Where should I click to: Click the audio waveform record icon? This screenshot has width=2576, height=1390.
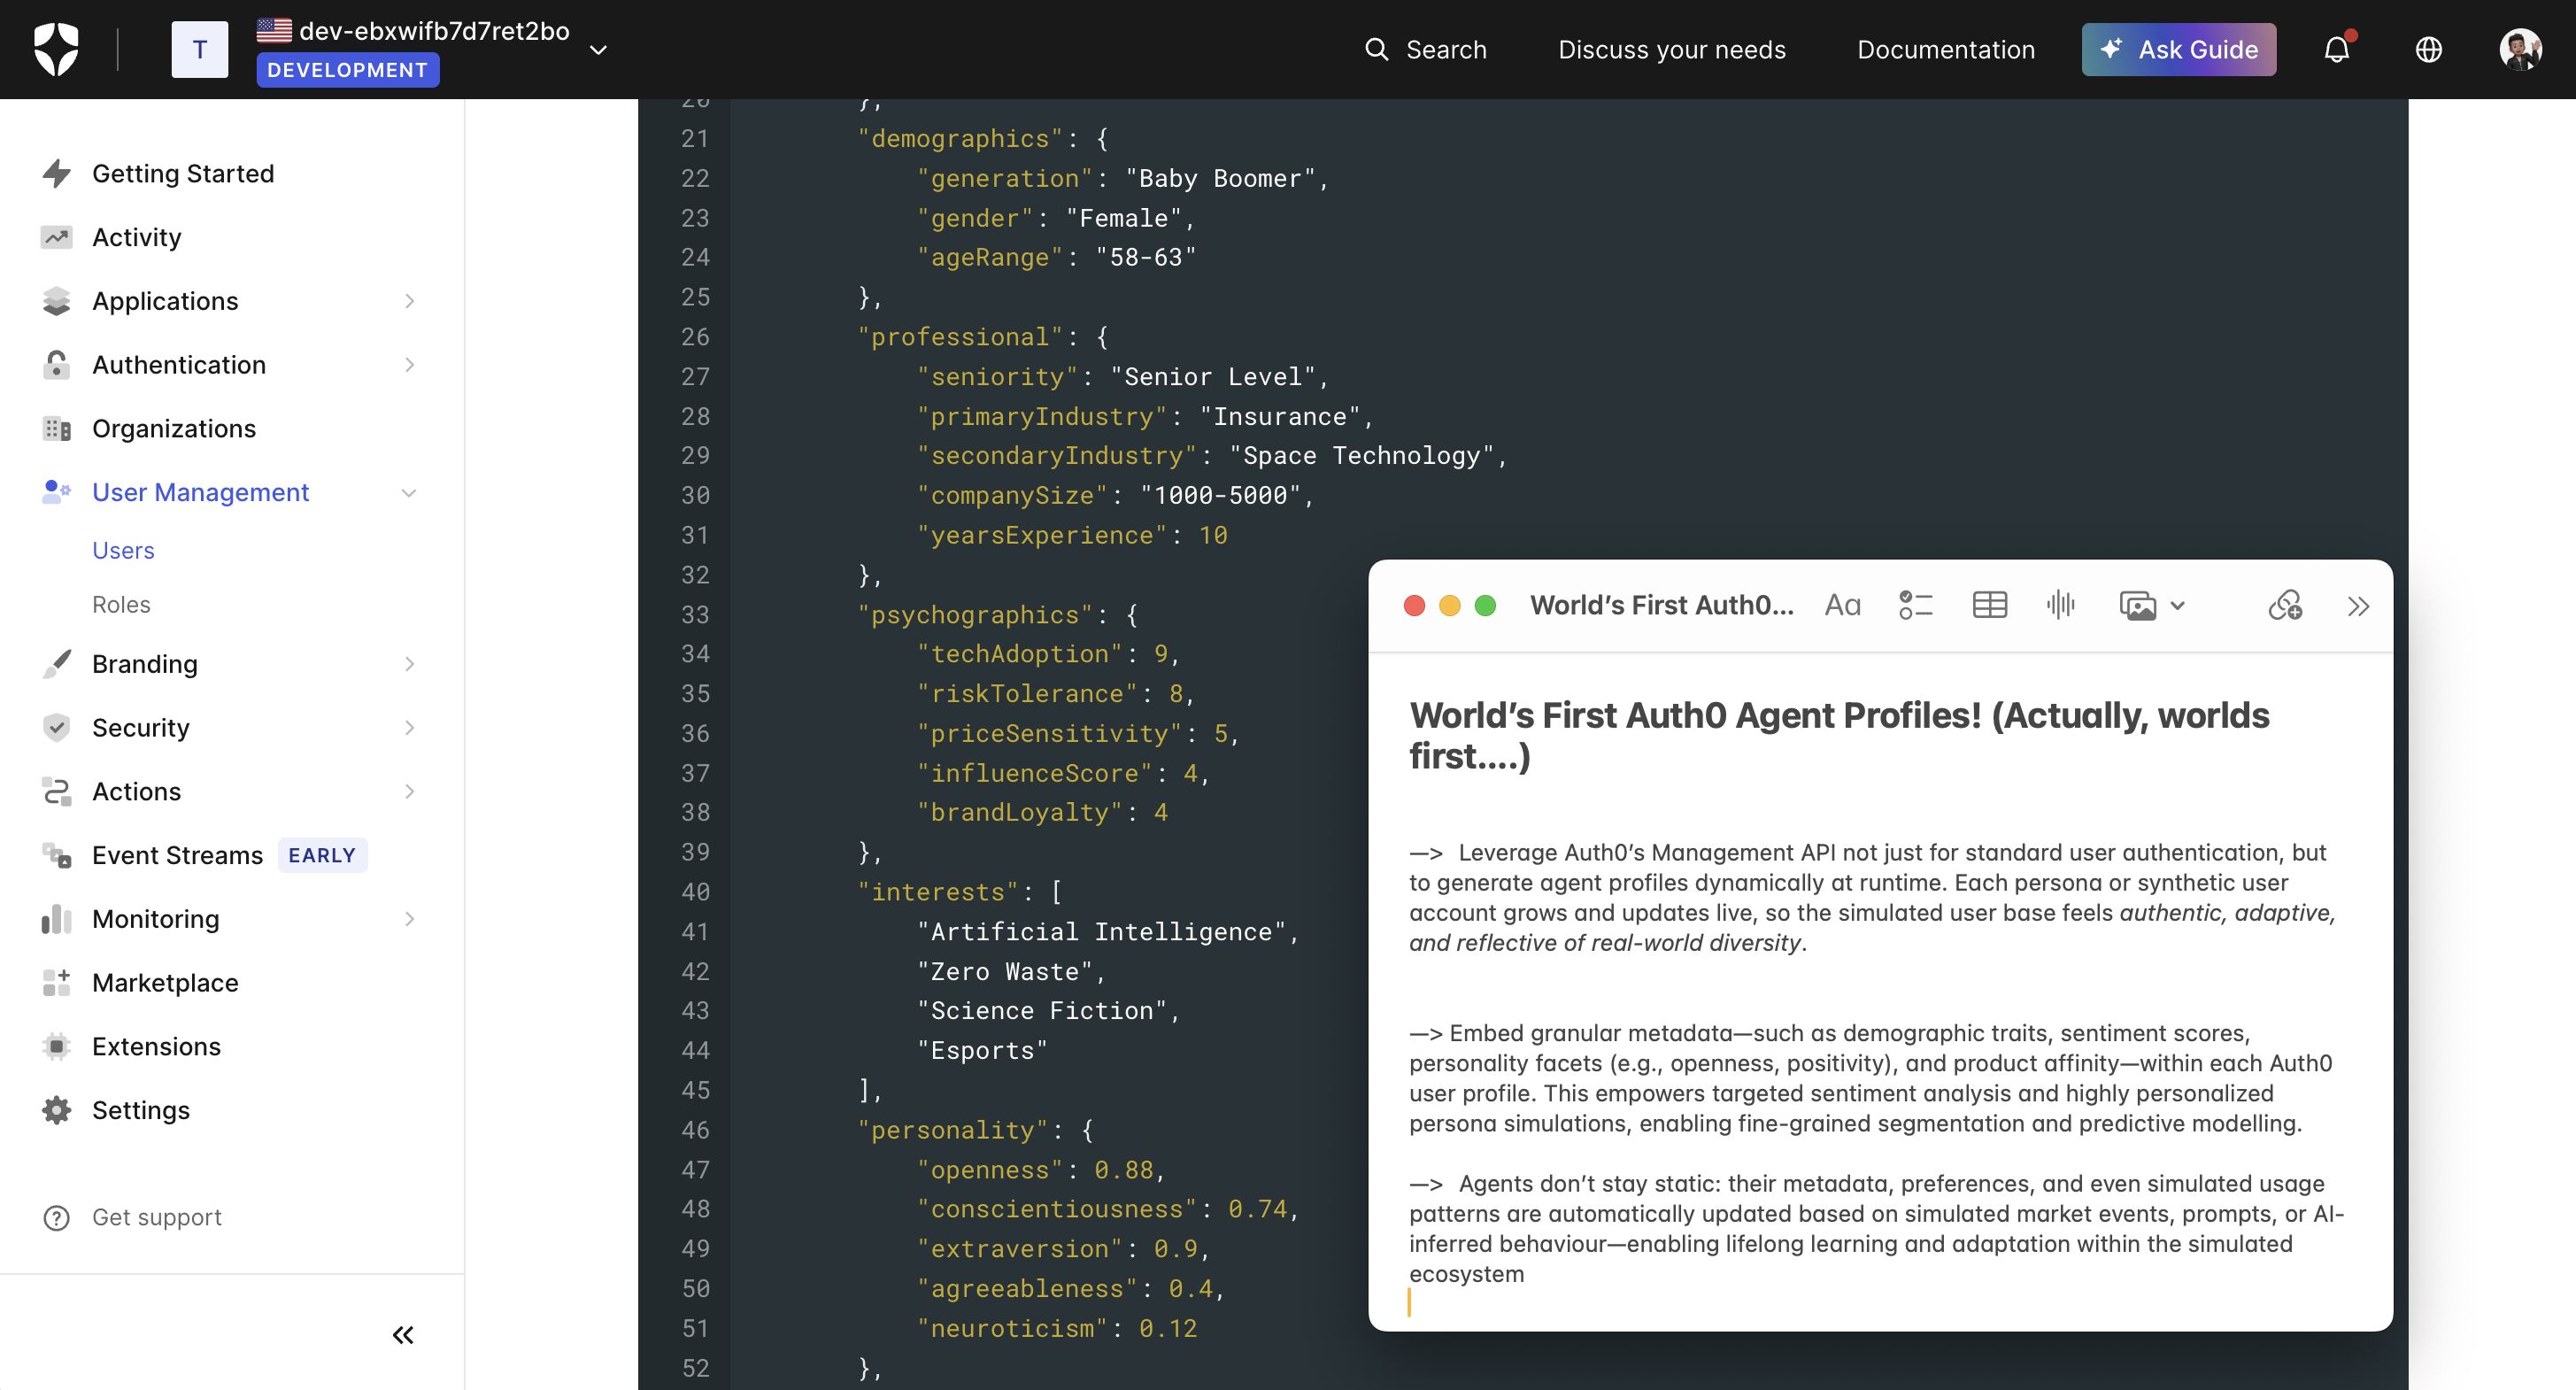coord(2060,605)
